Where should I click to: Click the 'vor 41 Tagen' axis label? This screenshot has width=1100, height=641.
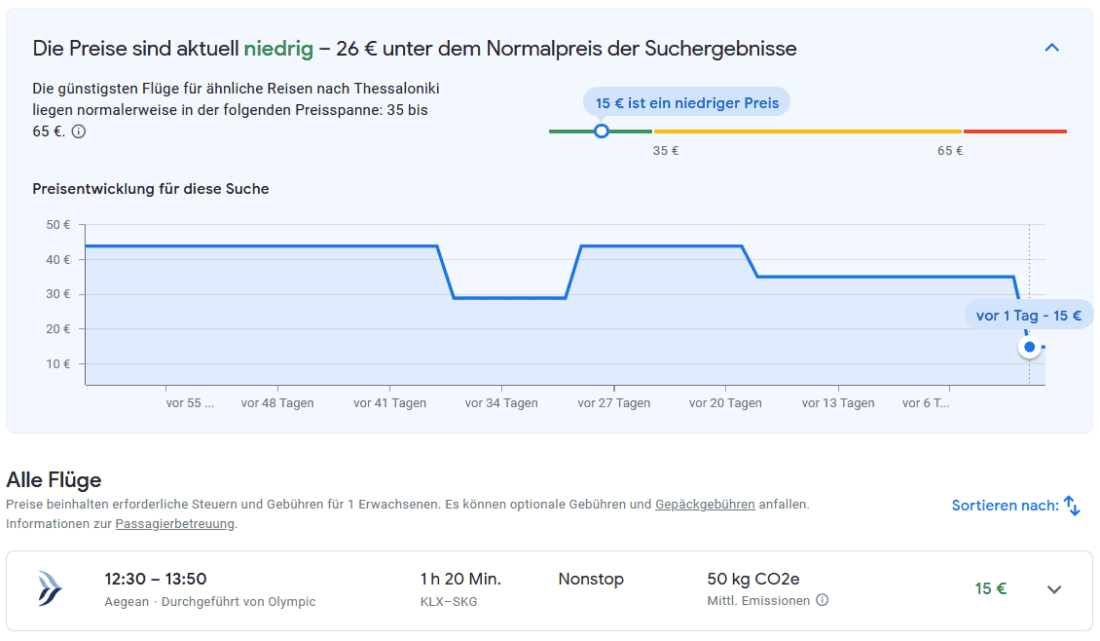pos(389,403)
